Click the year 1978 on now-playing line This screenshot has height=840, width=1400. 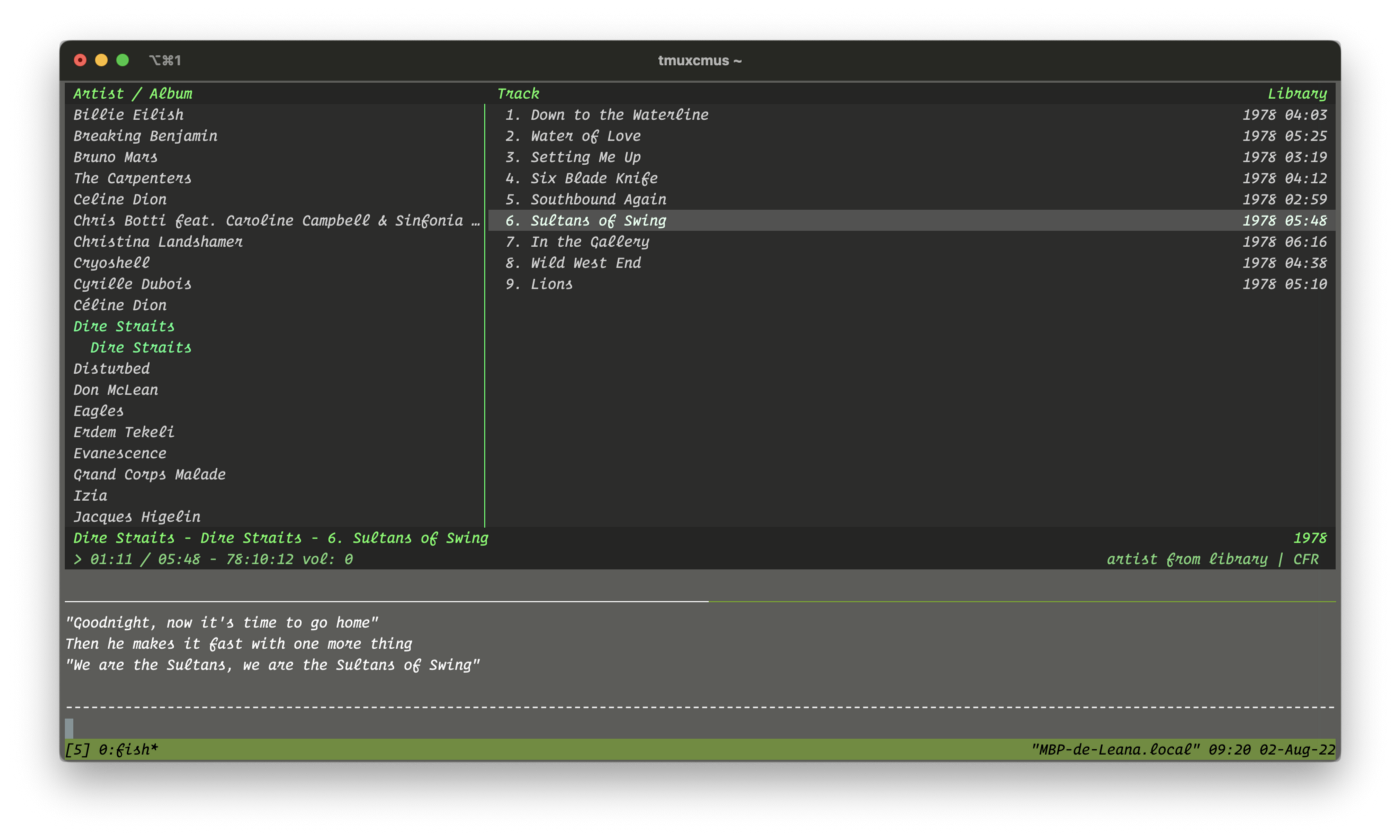pyautogui.click(x=1310, y=538)
